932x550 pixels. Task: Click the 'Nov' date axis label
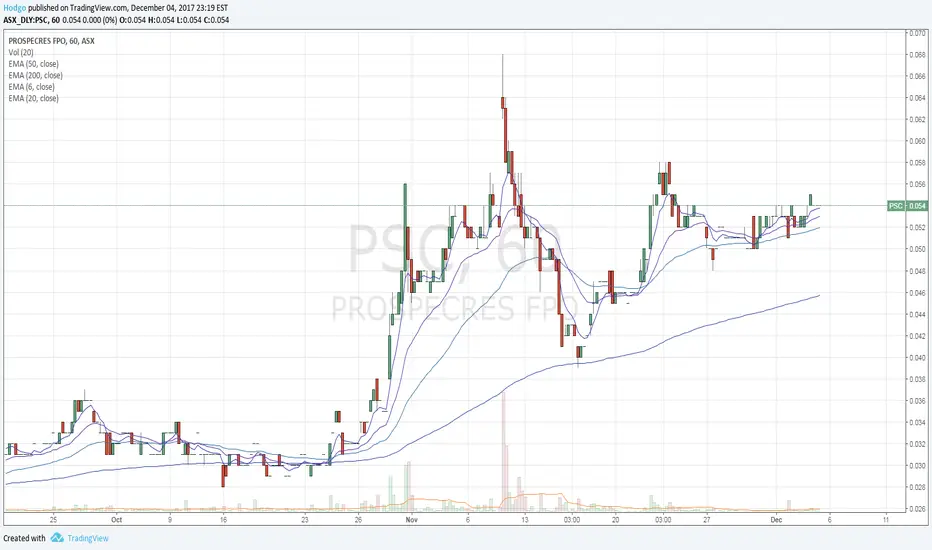411,520
